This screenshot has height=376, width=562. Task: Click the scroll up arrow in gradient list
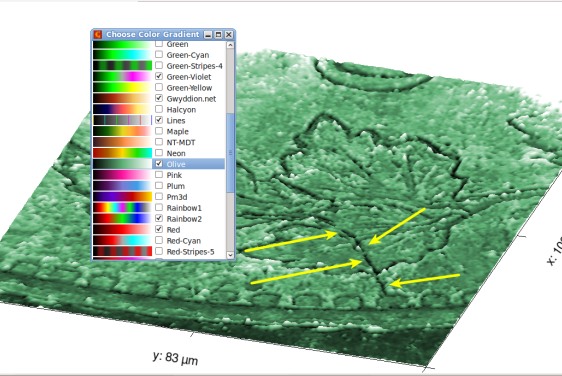pyautogui.click(x=230, y=45)
